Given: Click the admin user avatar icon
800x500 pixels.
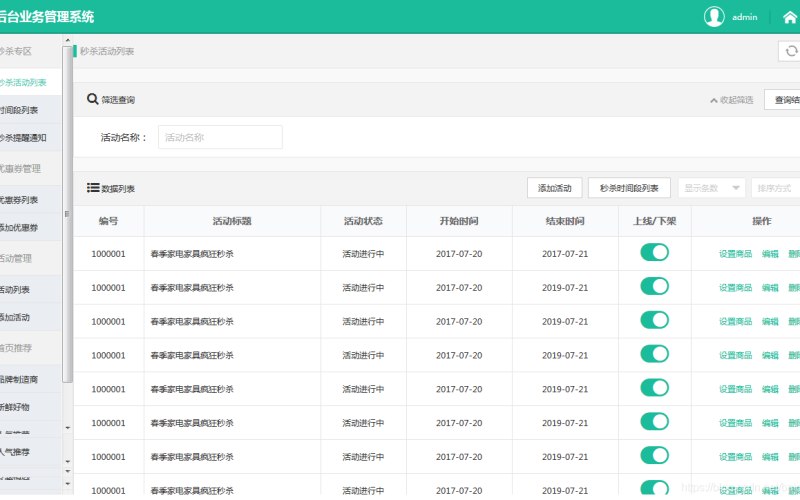Looking at the screenshot, I should click(x=714, y=16).
